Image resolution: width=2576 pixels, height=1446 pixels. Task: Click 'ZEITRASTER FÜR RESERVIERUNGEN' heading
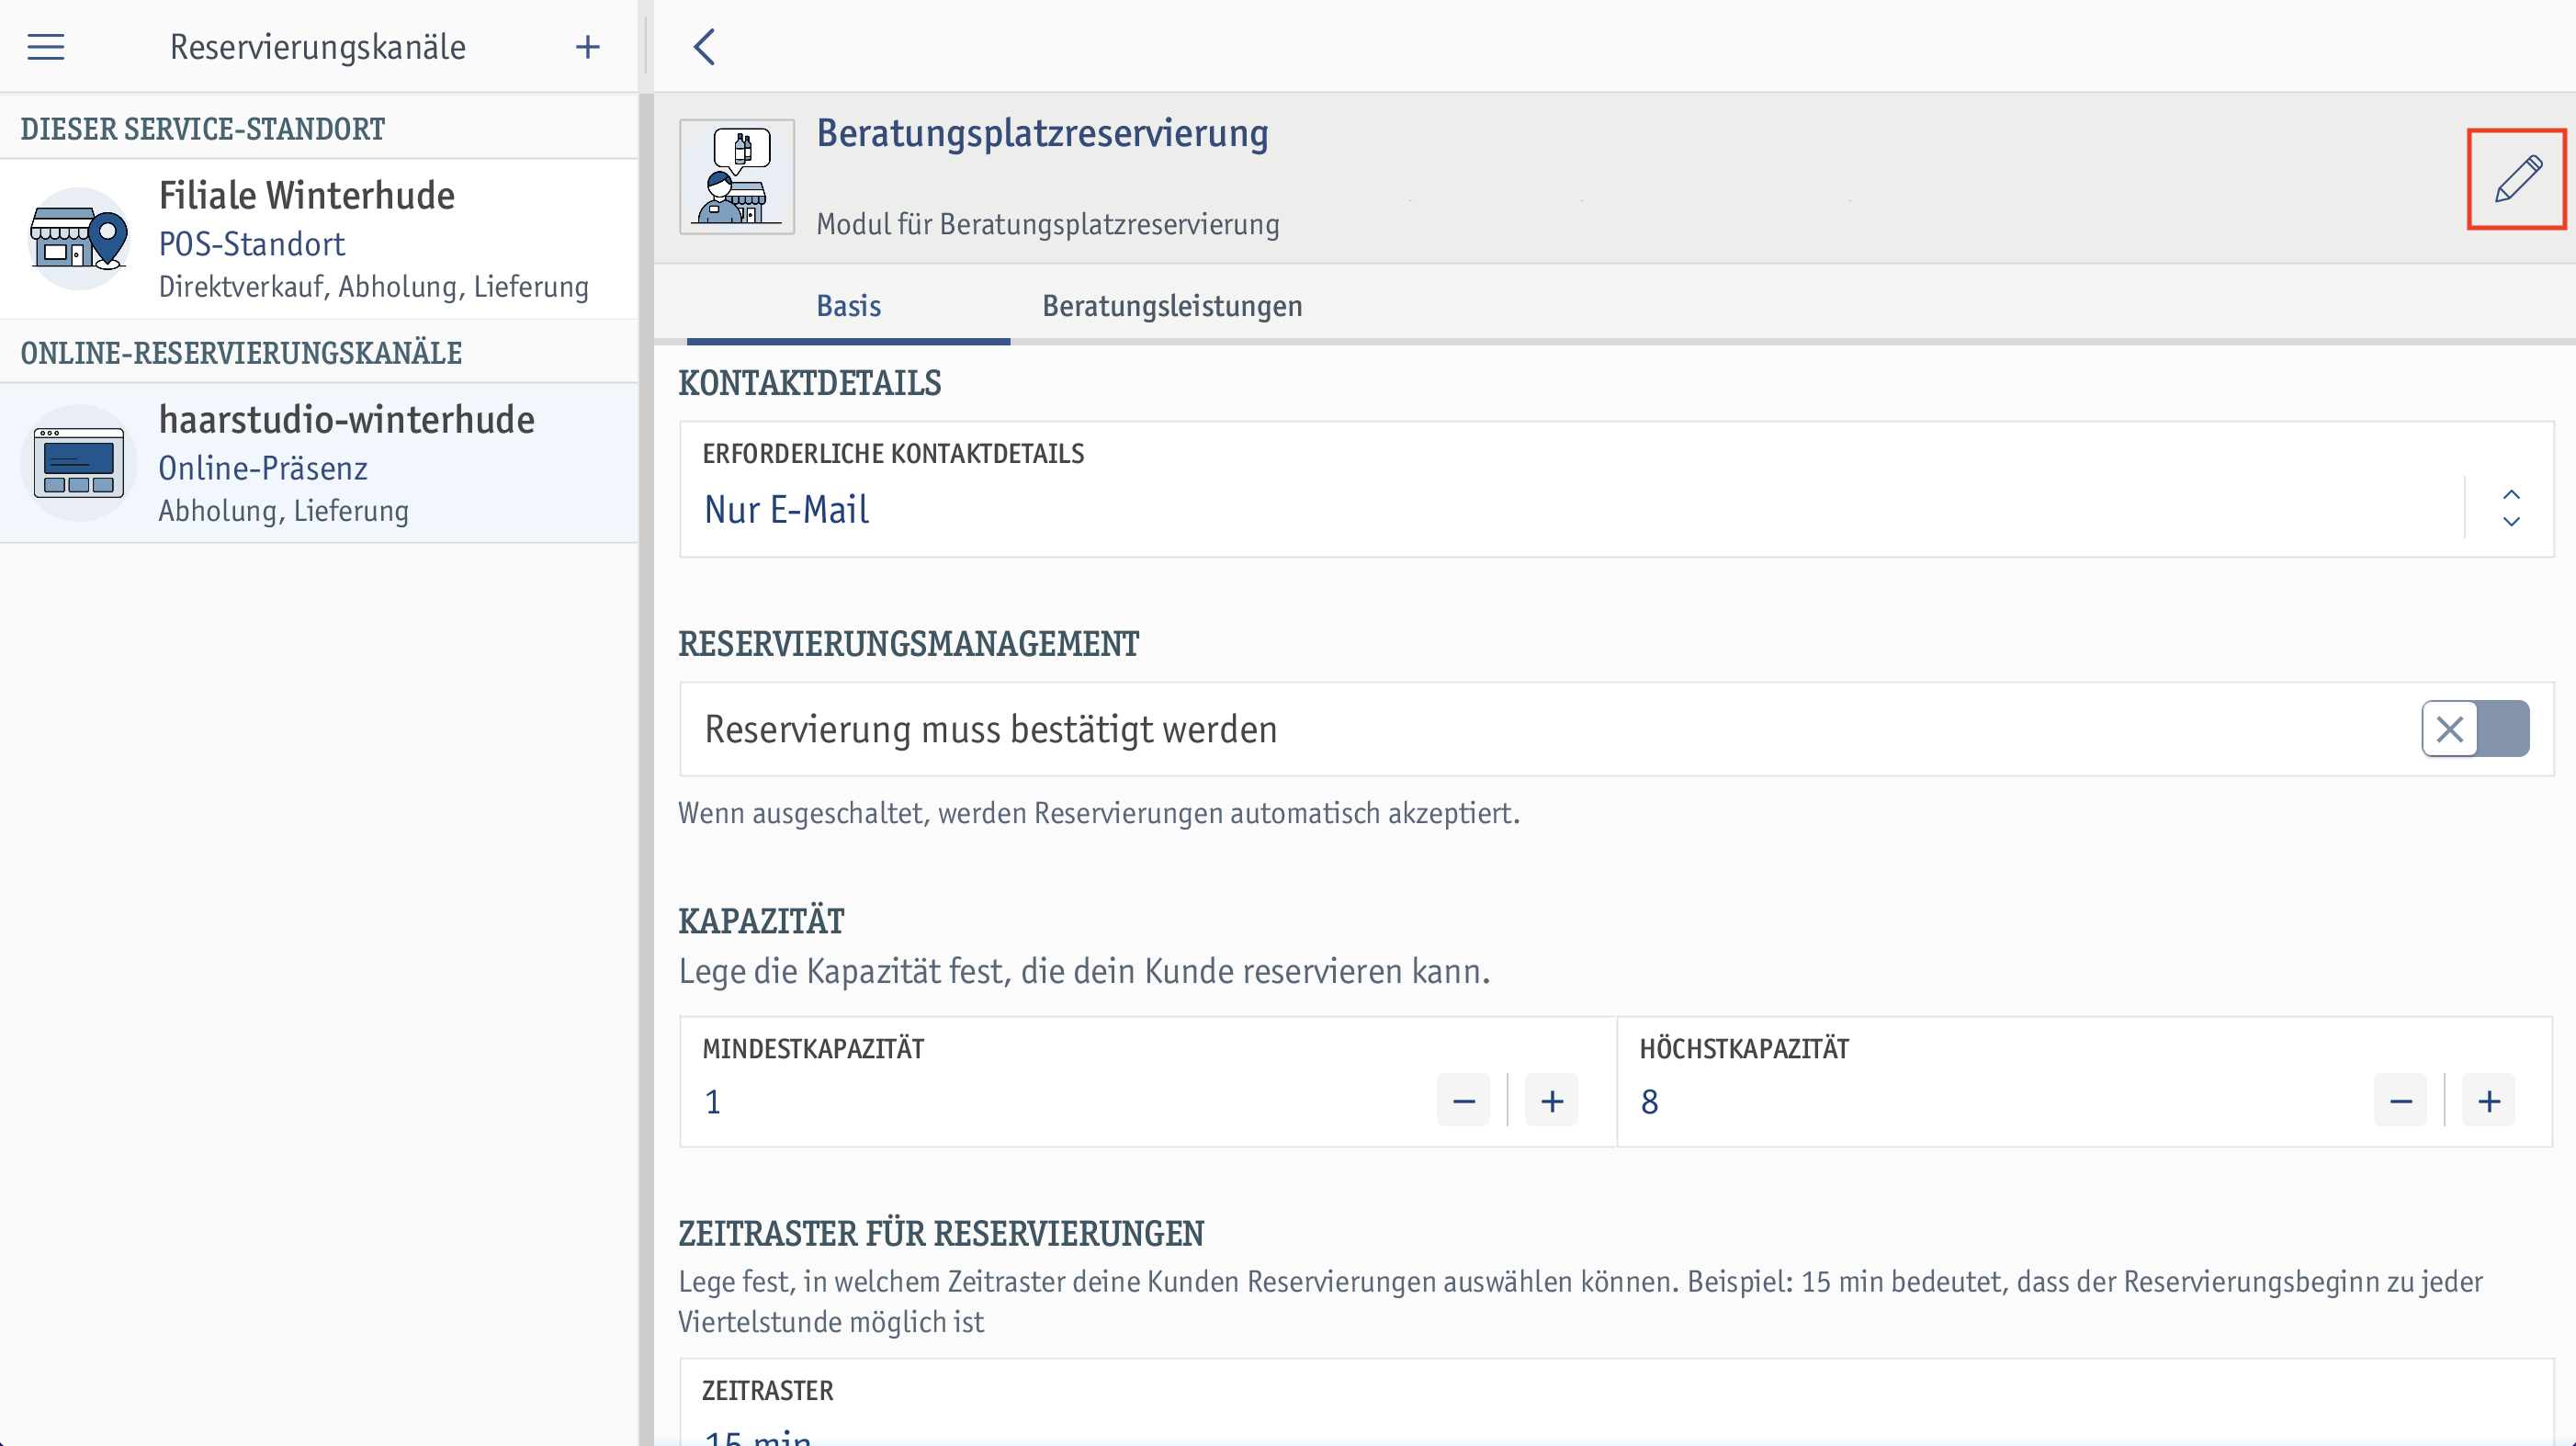(x=941, y=1234)
